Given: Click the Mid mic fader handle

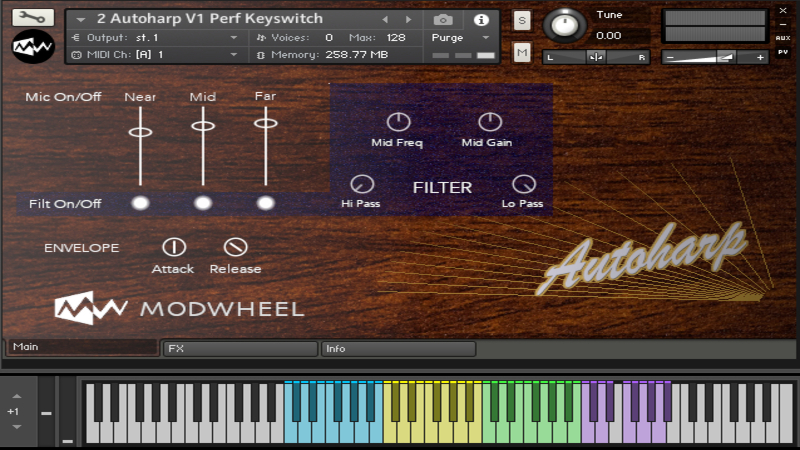Looking at the screenshot, I should pyautogui.click(x=203, y=126).
